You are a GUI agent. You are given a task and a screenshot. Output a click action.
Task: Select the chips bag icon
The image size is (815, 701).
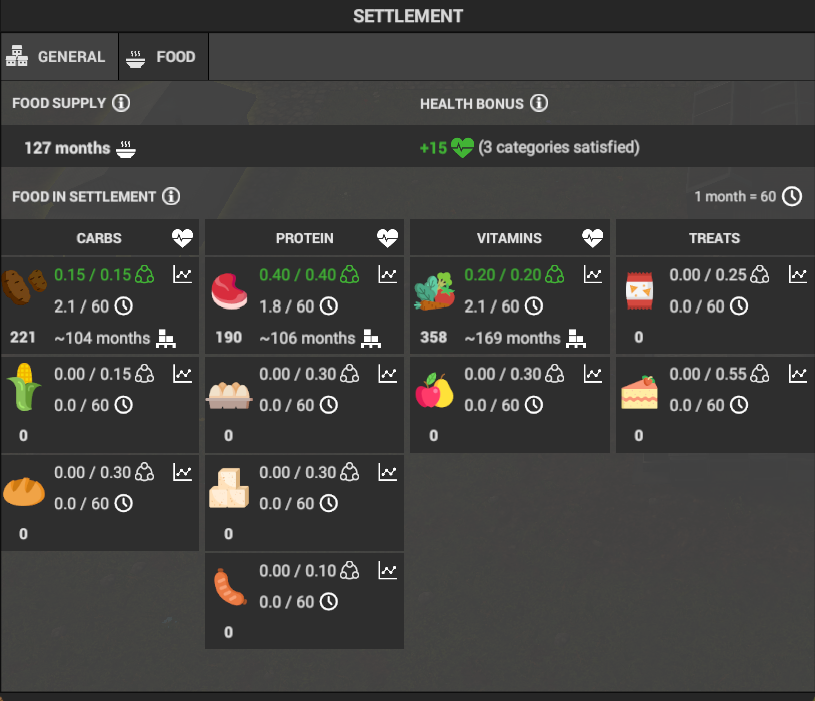click(639, 291)
